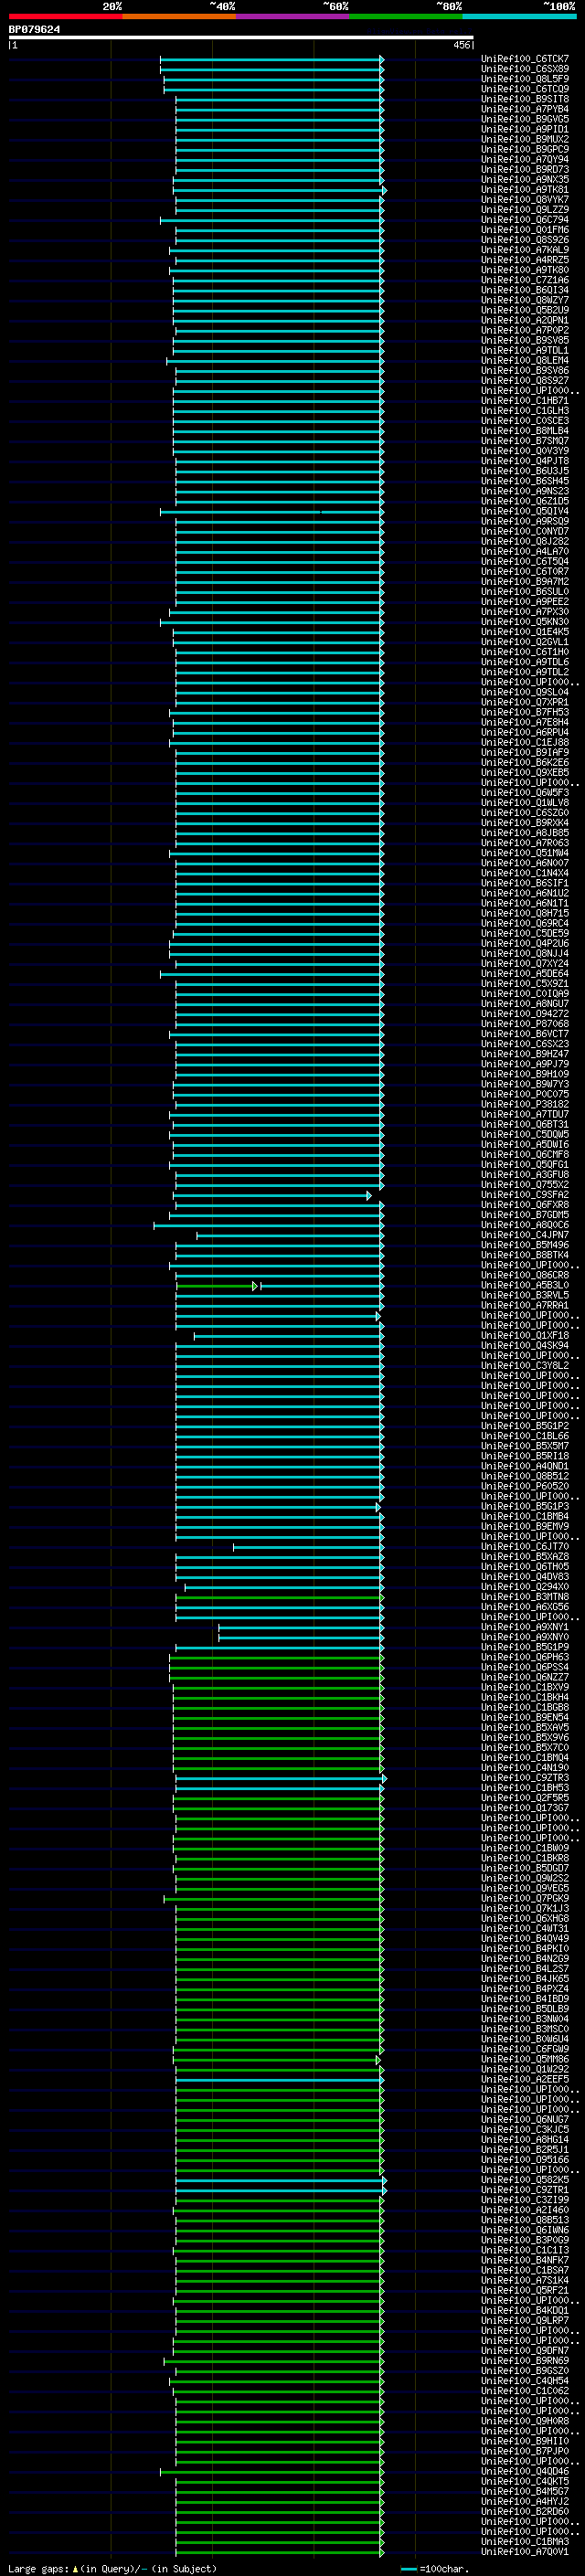Viewport: 585px width, 2576px height.
Task: Open hit UniRef100_A9XNY1
Action: tap(525, 1627)
